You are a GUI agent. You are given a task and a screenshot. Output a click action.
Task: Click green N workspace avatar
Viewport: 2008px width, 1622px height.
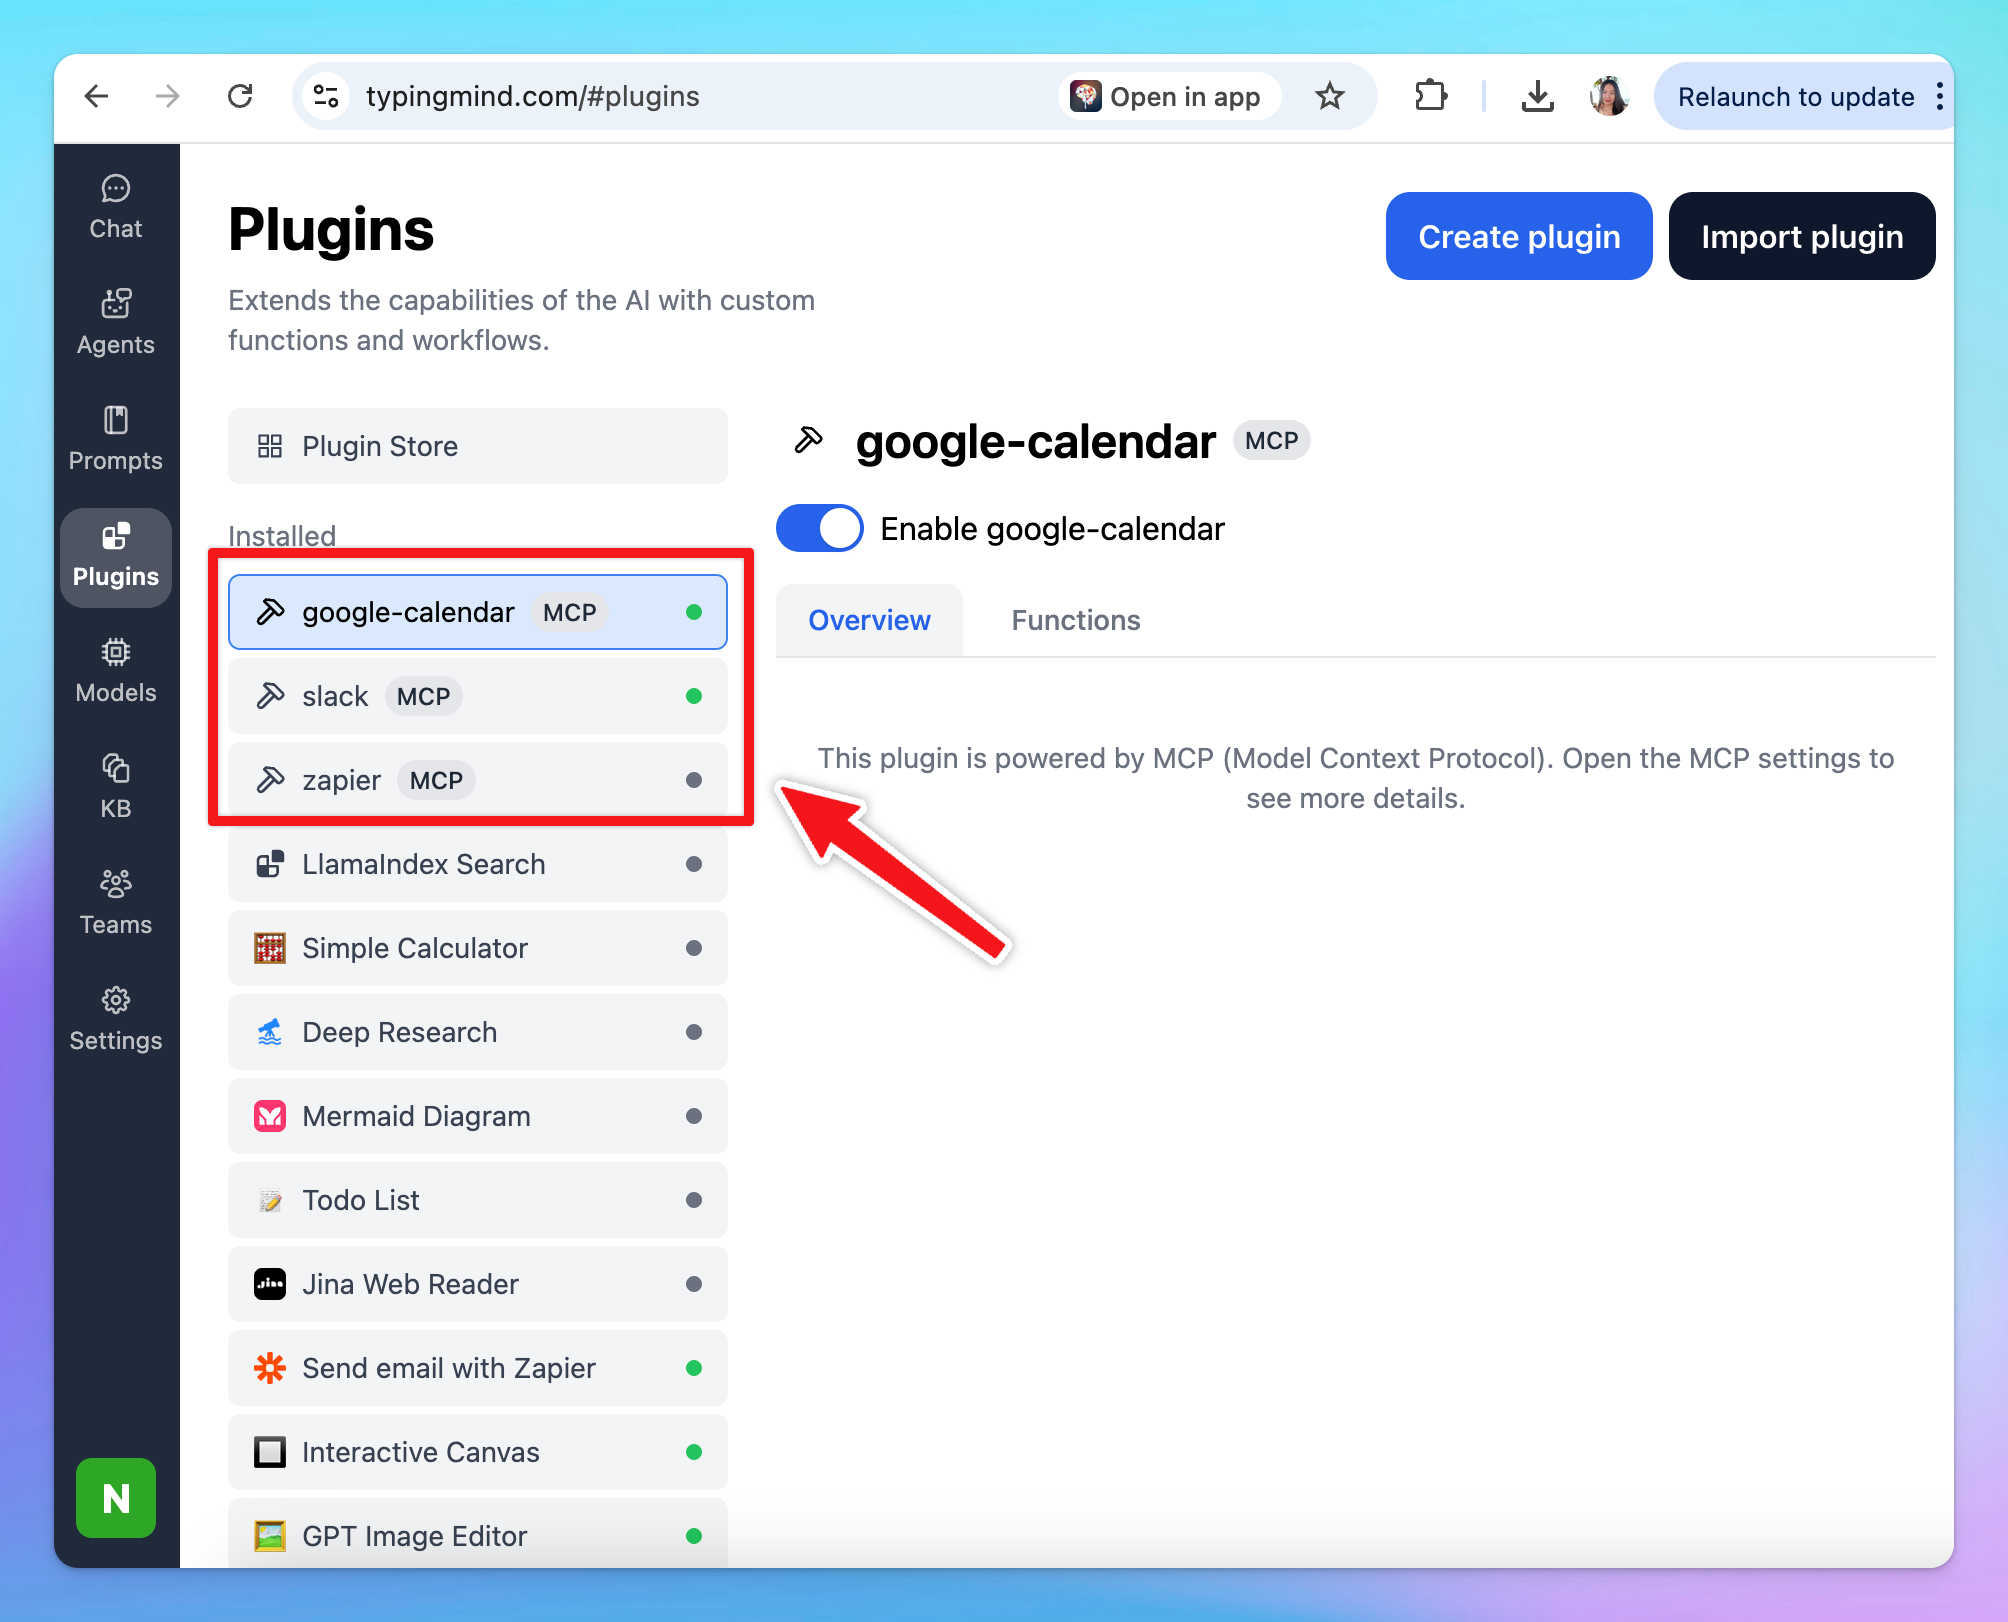click(116, 1497)
